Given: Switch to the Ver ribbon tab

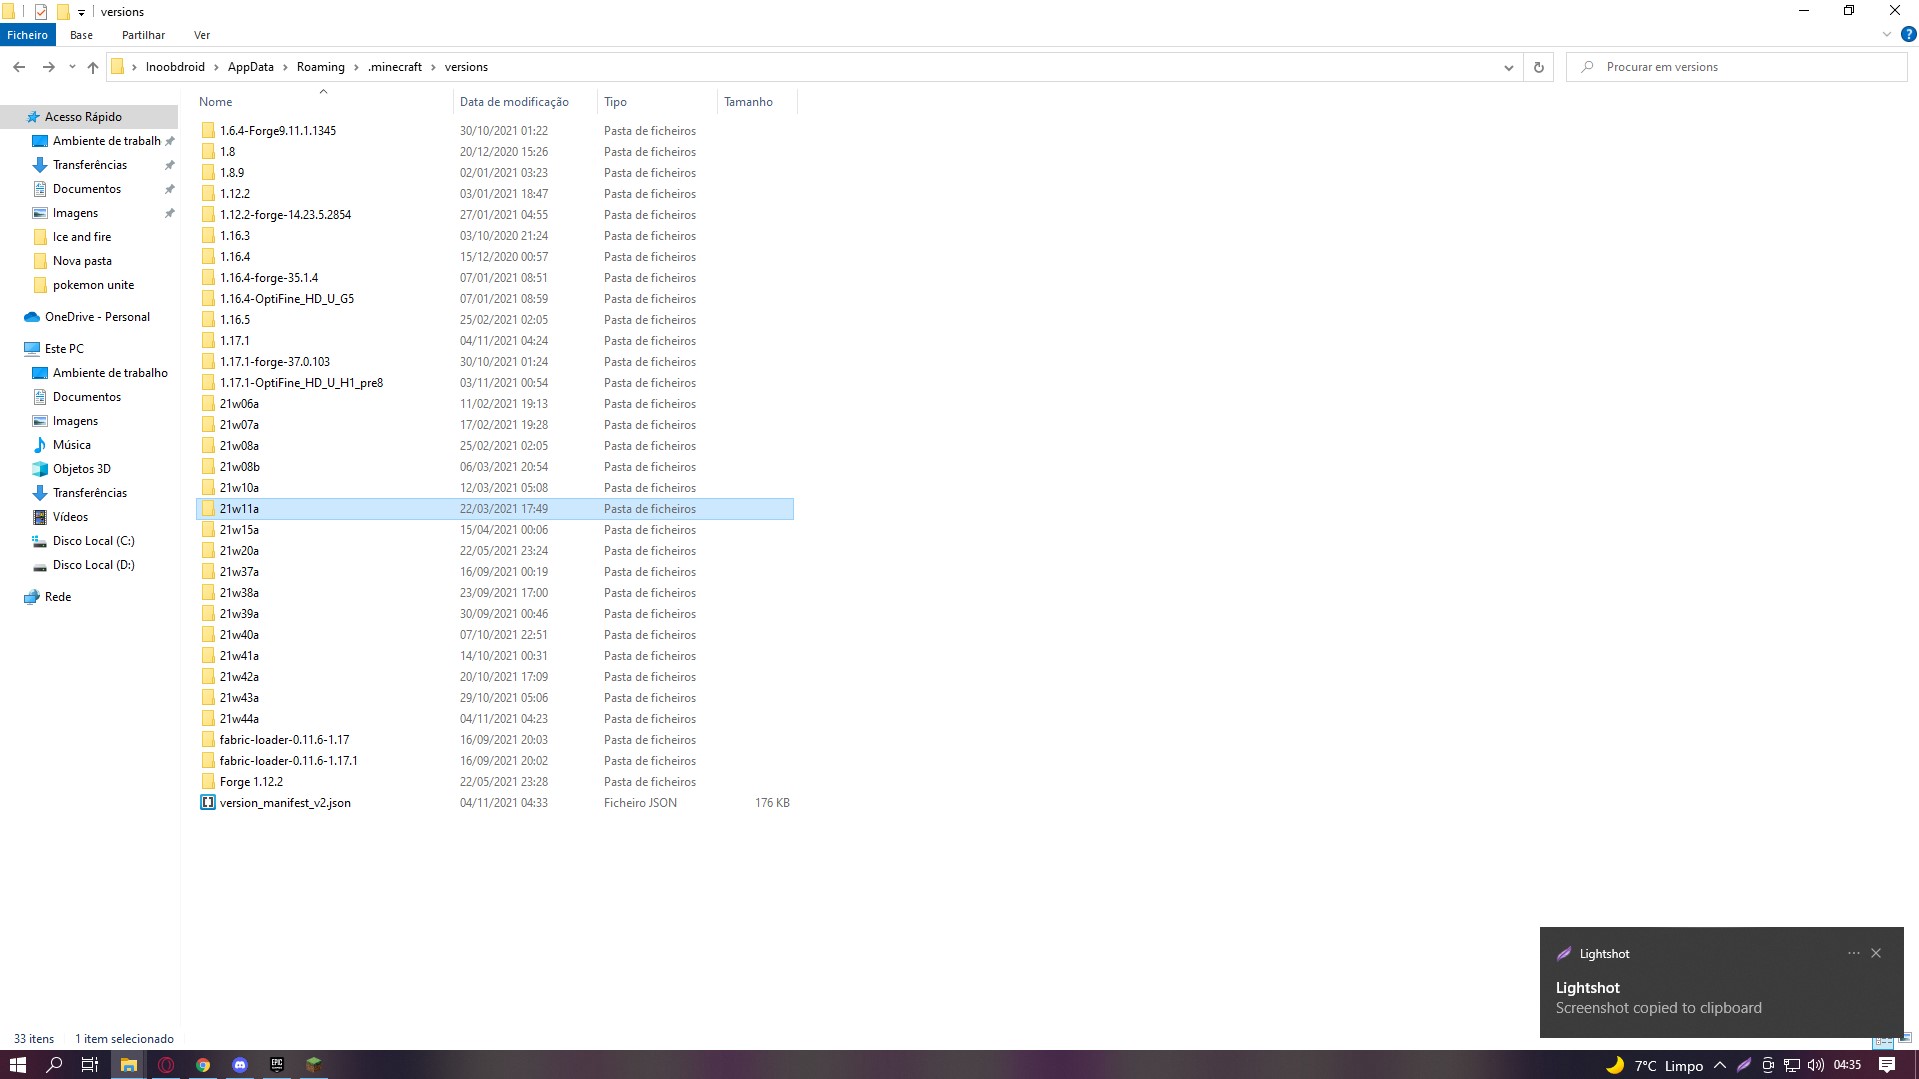Looking at the screenshot, I should tap(202, 35).
